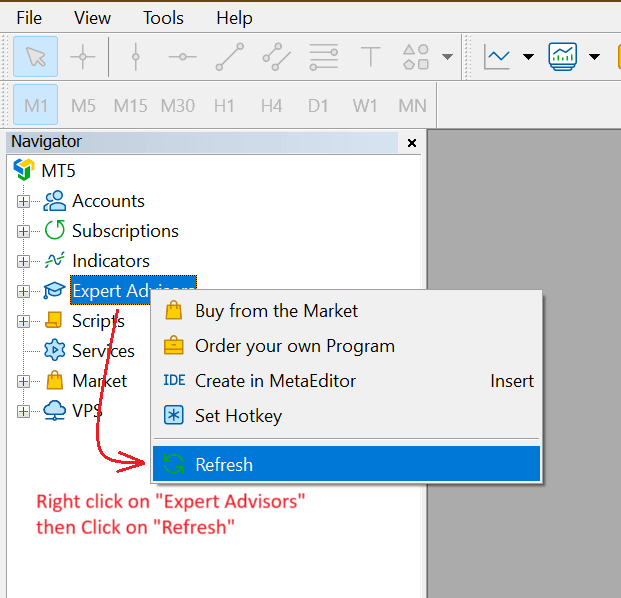The height and width of the screenshot is (598, 621).
Task: Click the Navigator panel title bar
Action: tap(202, 142)
